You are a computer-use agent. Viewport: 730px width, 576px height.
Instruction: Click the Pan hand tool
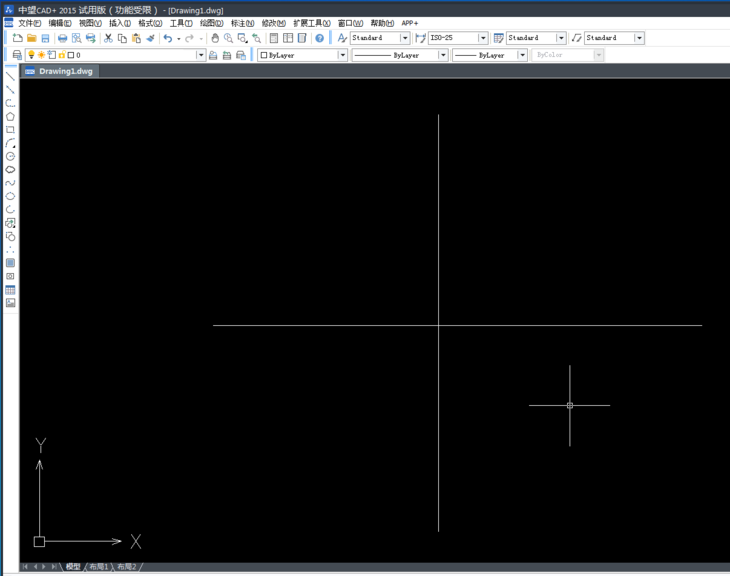coord(214,38)
